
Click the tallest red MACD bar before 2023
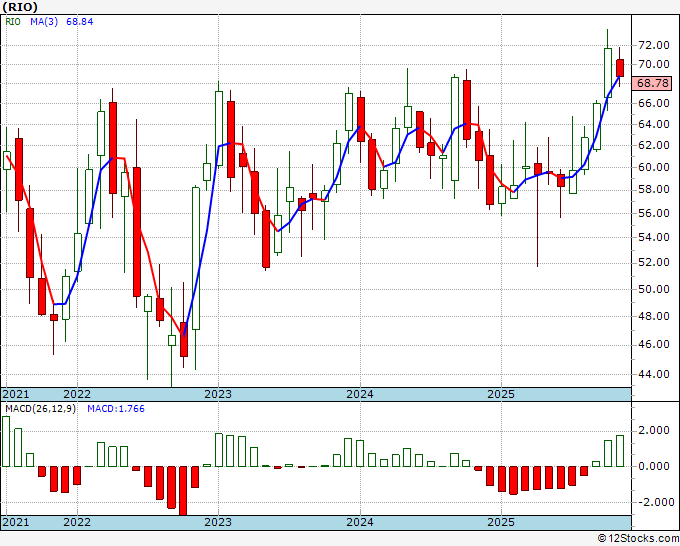[x=183, y=491]
